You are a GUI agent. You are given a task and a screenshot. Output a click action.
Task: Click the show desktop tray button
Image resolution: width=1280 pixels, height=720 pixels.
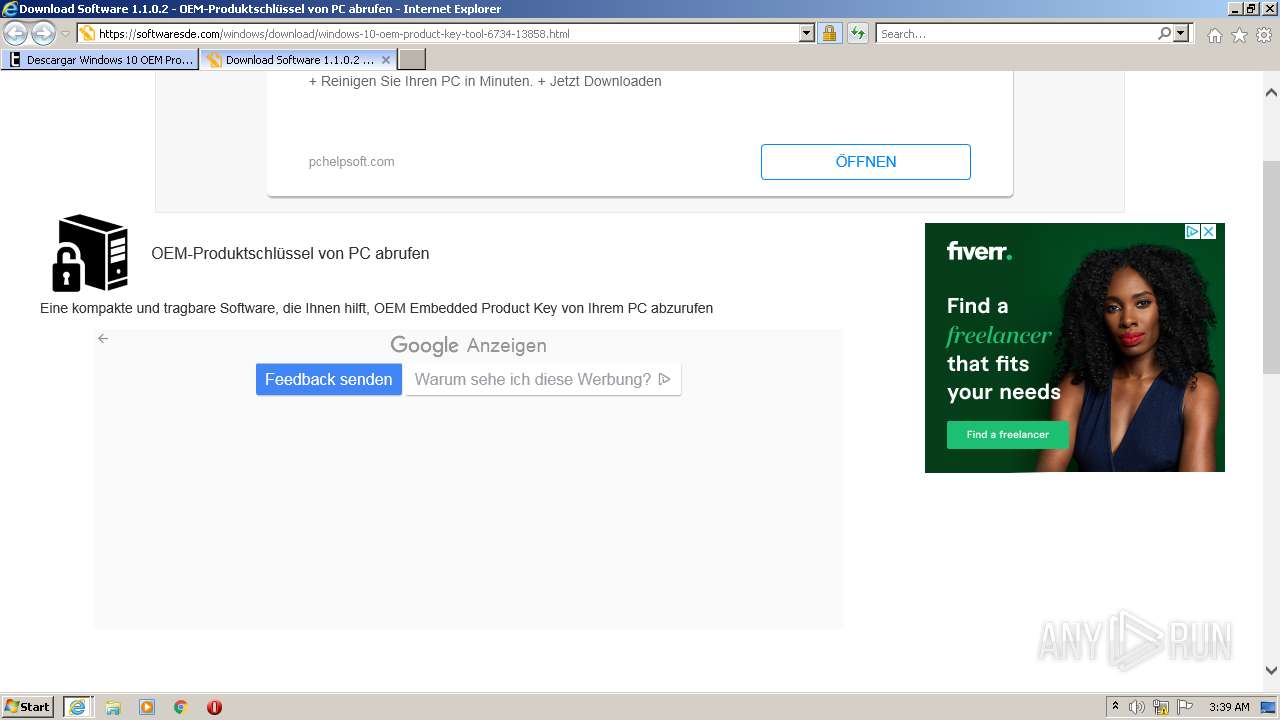1268,707
